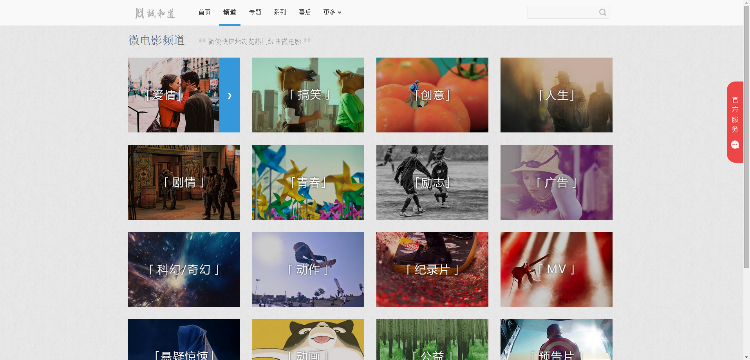Open the 纪录片 category tile
Viewport: 750px width, 360px height.
432,270
